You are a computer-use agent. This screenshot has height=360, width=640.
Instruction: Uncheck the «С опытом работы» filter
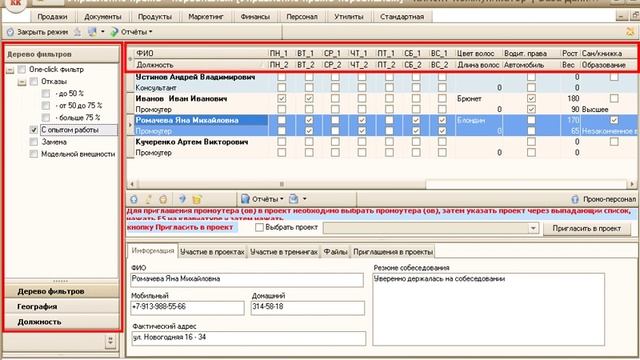(x=34, y=130)
